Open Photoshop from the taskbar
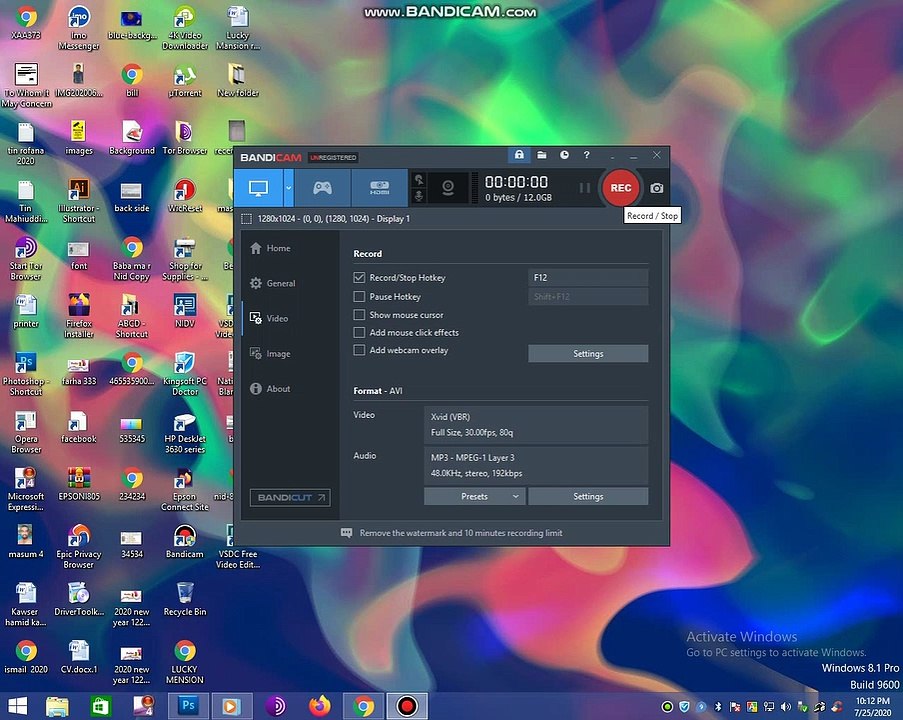This screenshot has height=720, width=903. point(188,706)
